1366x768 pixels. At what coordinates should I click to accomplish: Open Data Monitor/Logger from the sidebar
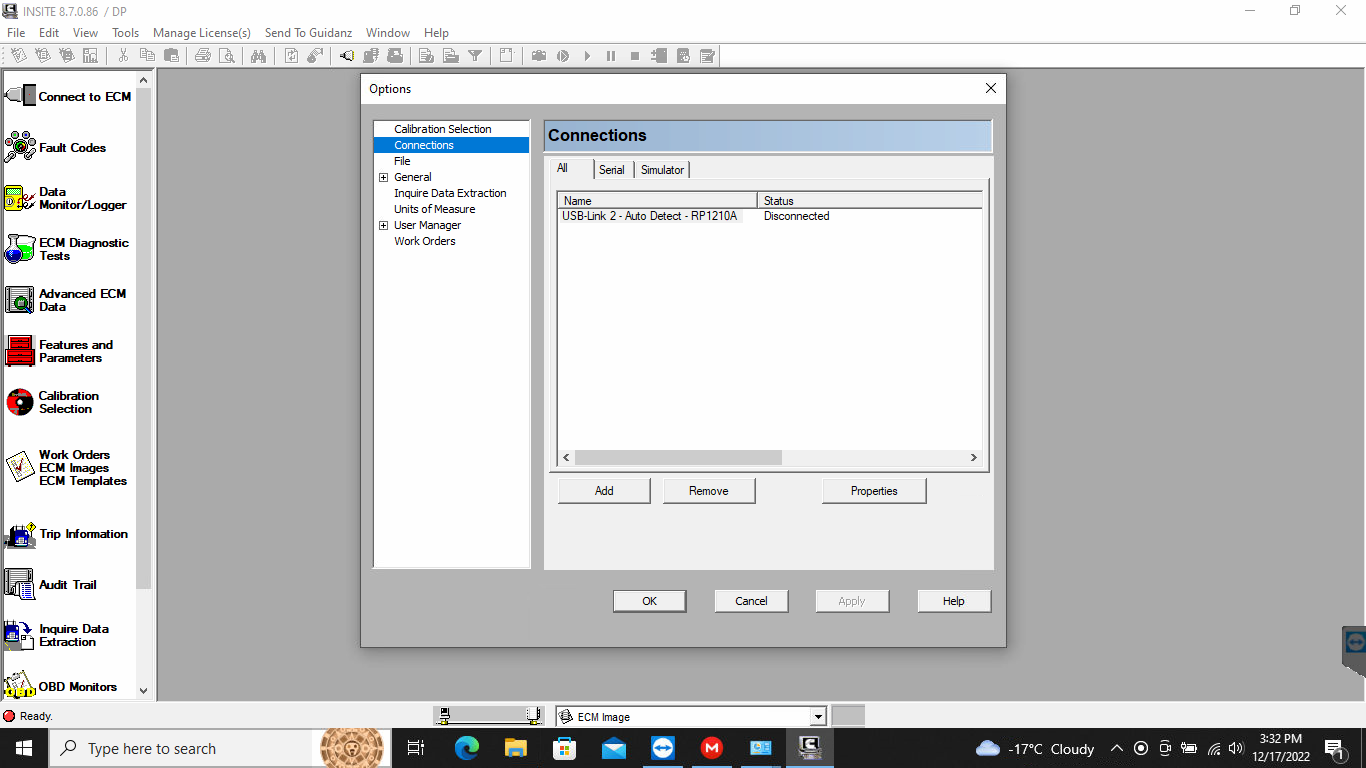pyautogui.click(x=67, y=197)
